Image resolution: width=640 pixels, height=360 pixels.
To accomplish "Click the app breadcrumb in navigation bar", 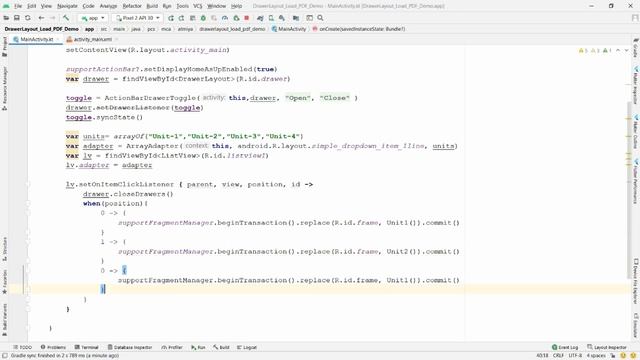I will point(89,29).
